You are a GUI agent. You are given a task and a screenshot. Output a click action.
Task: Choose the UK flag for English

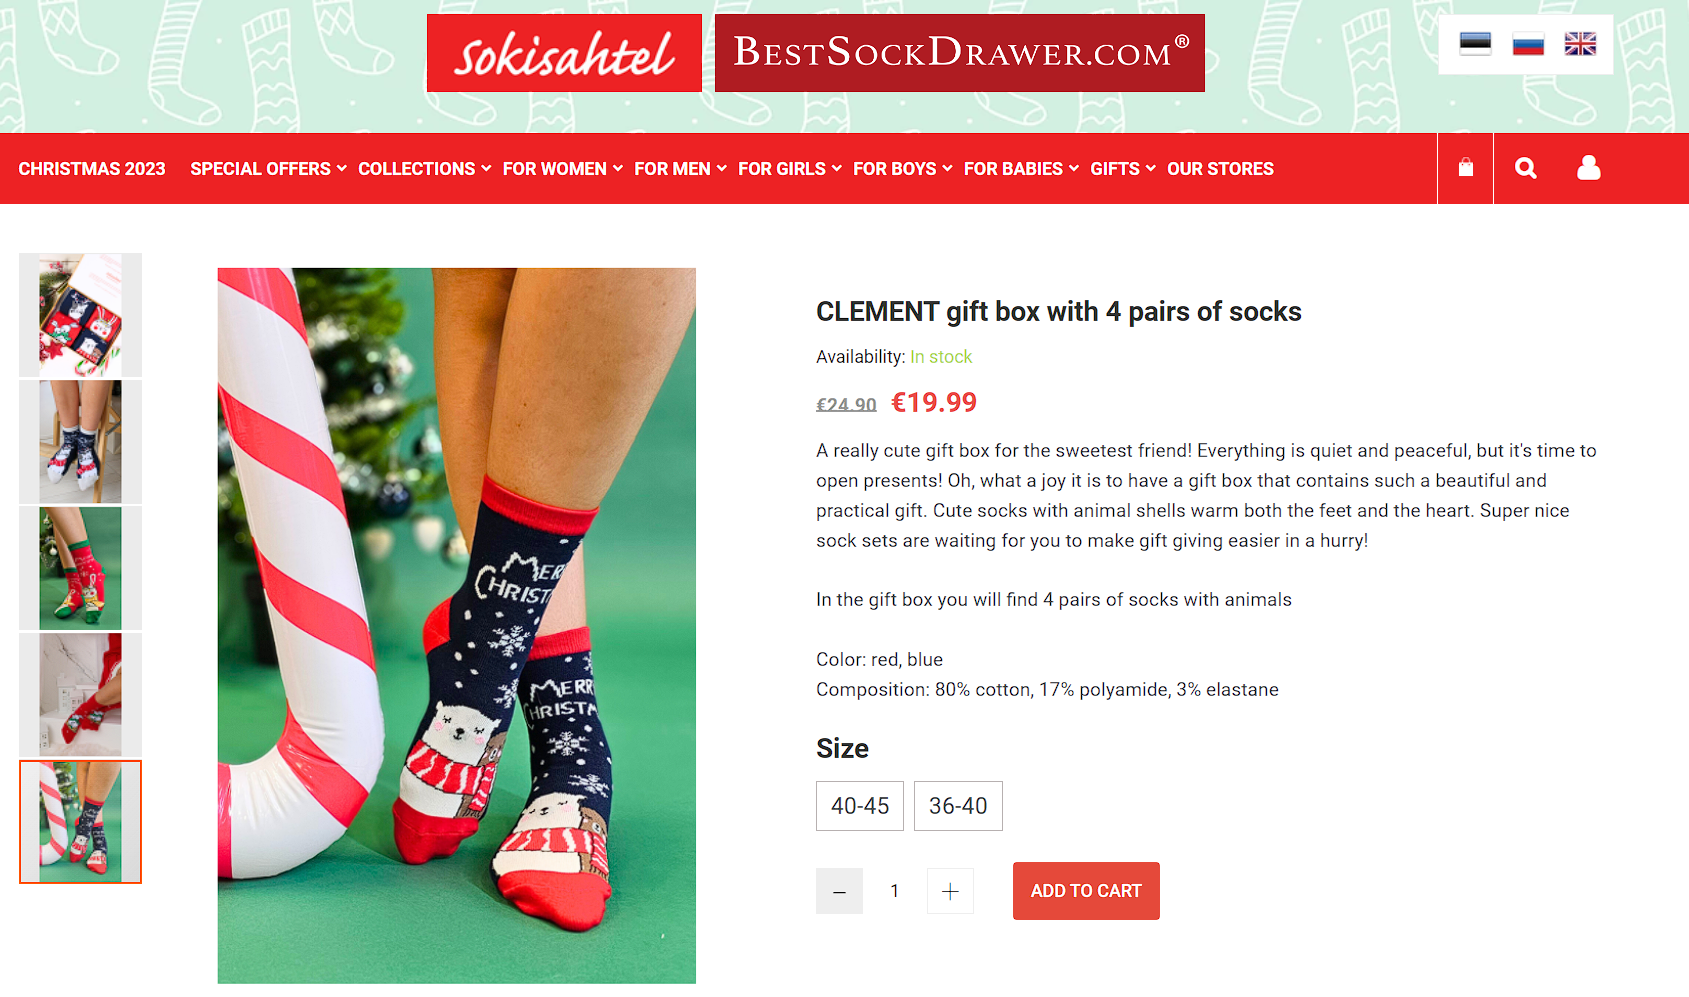pos(1580,44)
